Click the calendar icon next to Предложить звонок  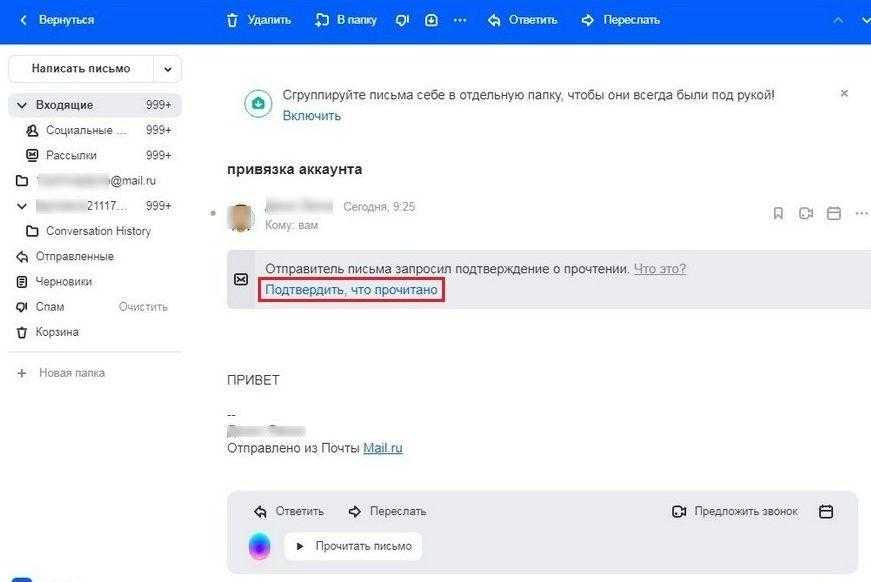click(826, 511)
